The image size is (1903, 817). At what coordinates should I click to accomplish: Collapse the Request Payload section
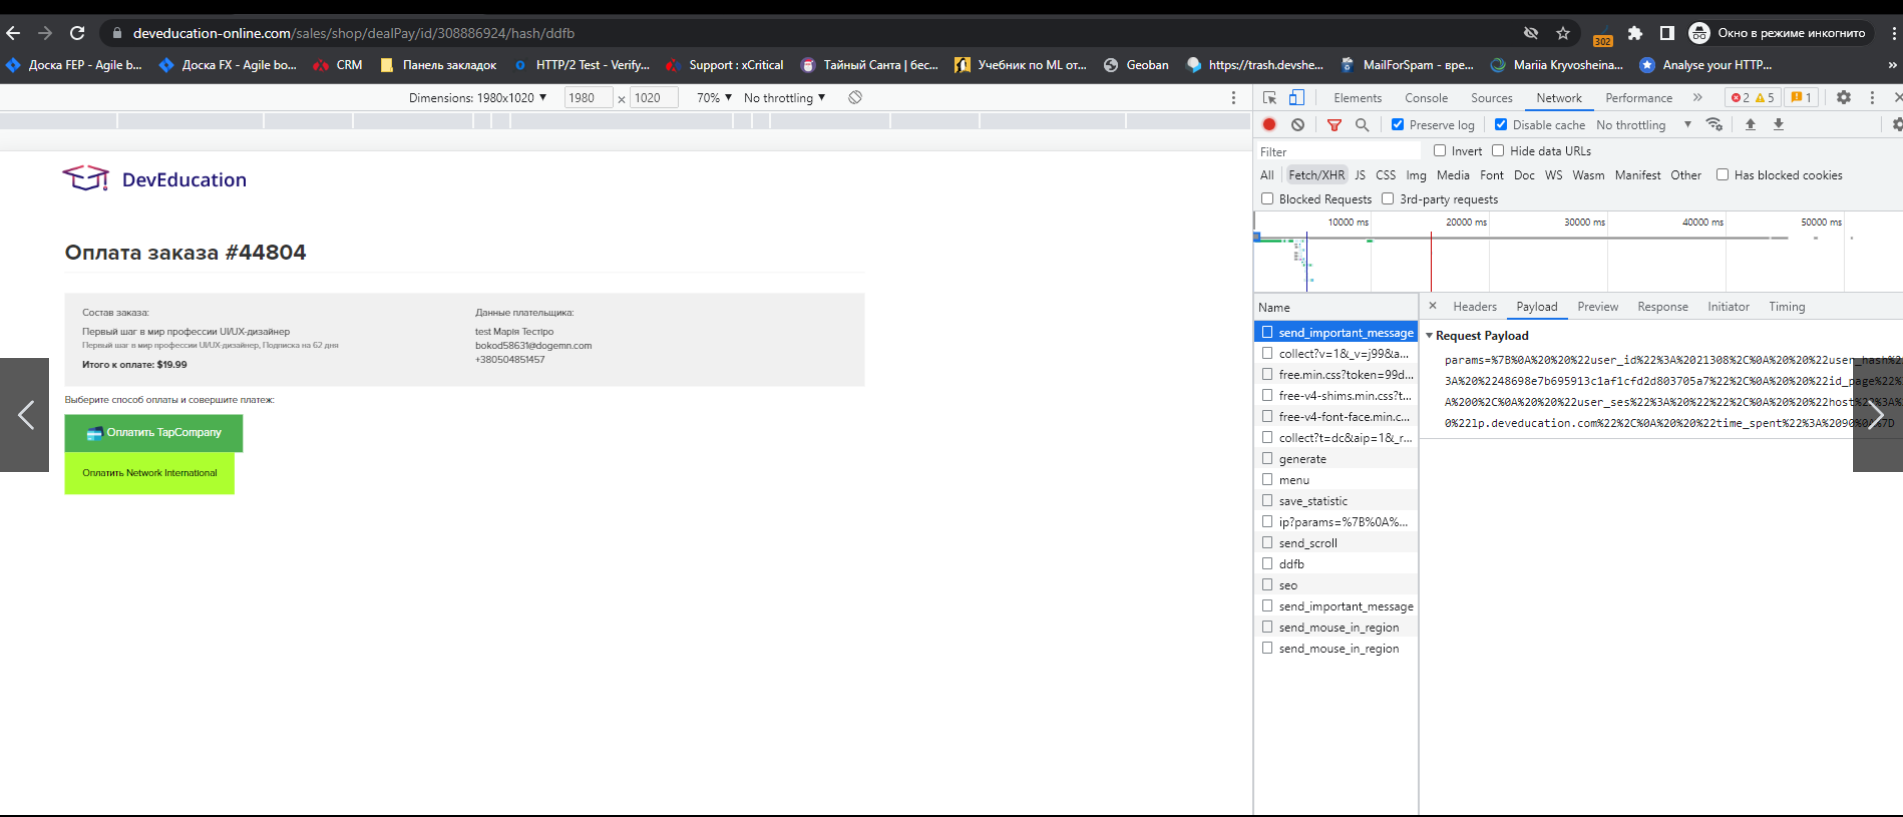coord(1429,336)
